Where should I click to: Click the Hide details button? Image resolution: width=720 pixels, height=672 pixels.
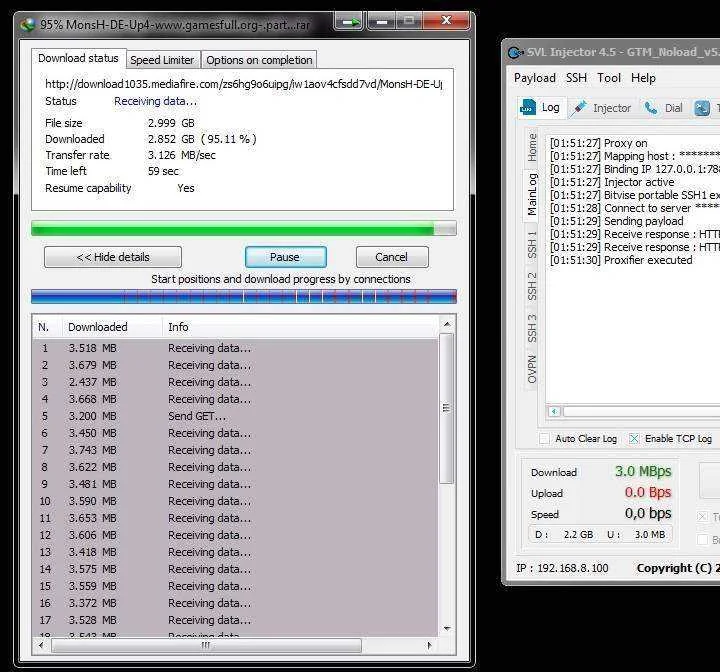113,257
